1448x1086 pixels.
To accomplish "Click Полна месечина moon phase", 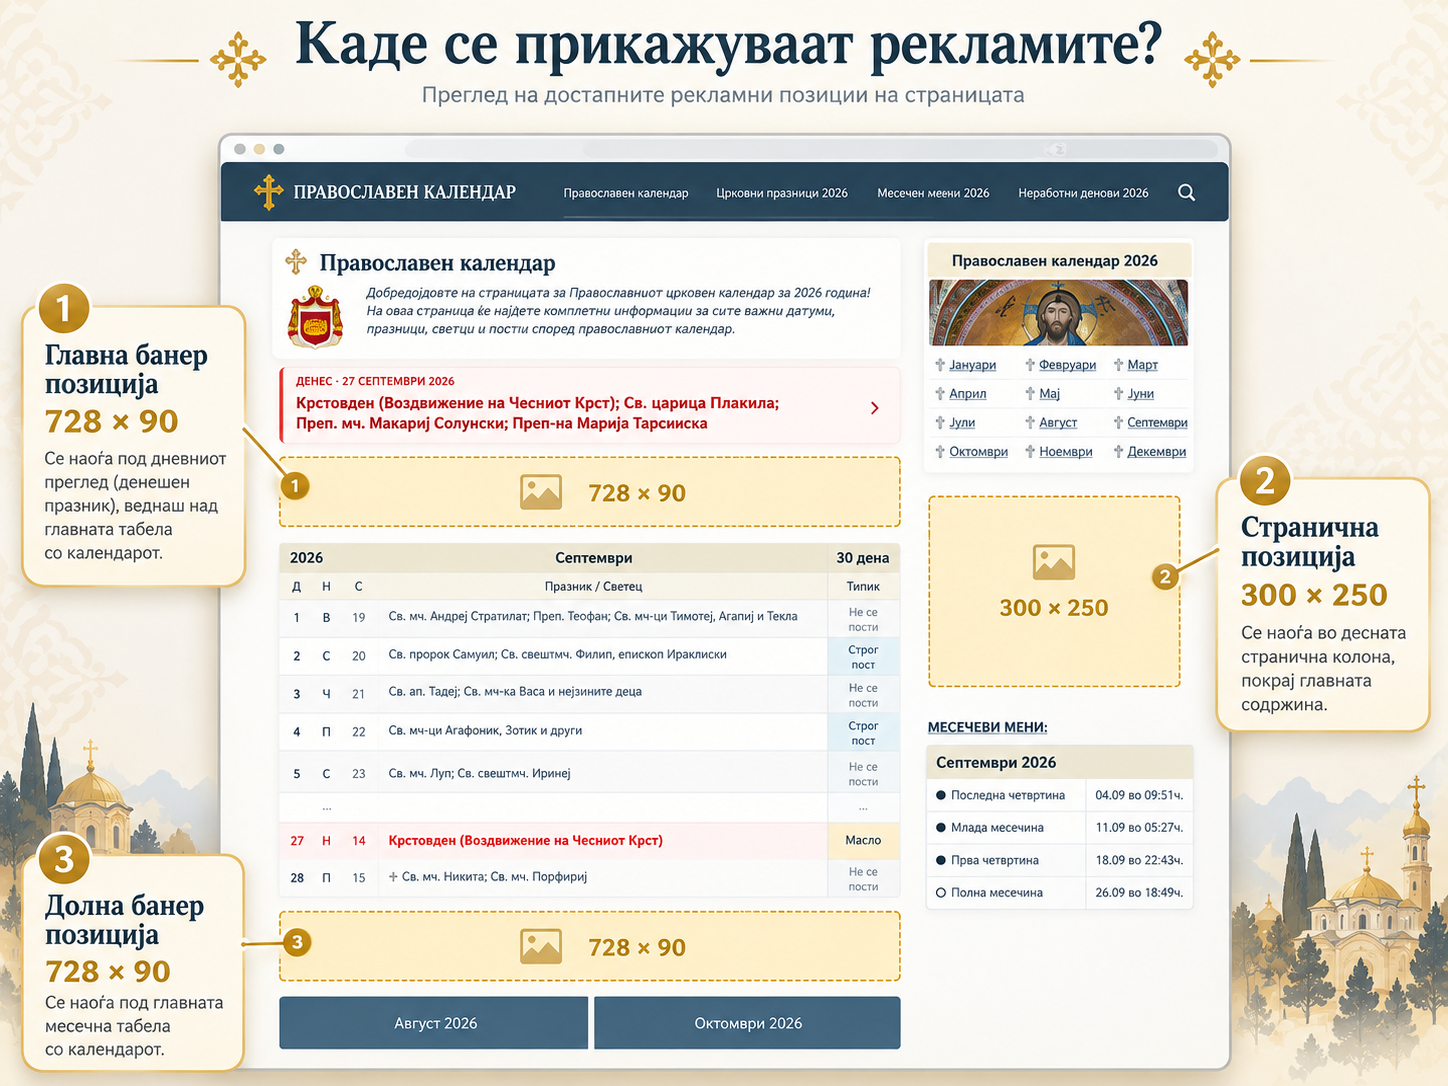I will (x=996, y=893).
